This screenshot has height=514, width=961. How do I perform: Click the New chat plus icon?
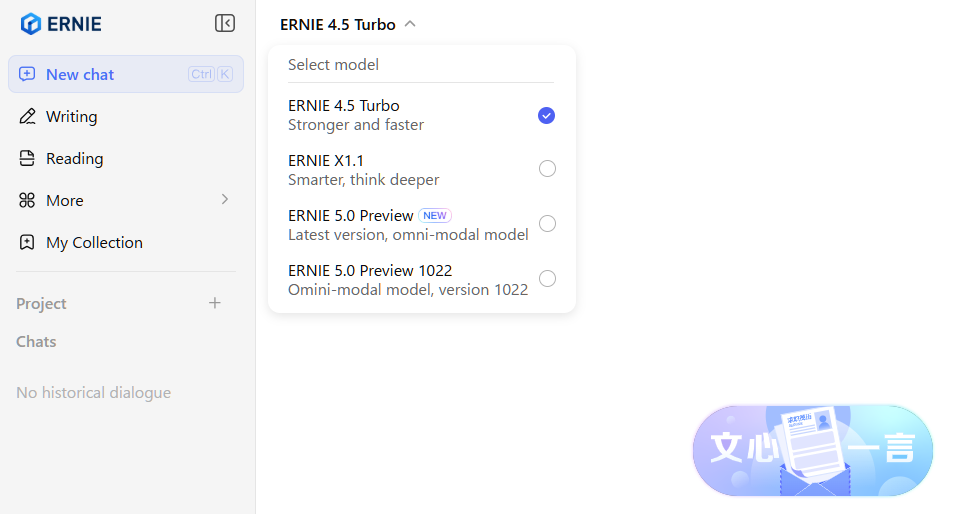[x=27, y=74]
